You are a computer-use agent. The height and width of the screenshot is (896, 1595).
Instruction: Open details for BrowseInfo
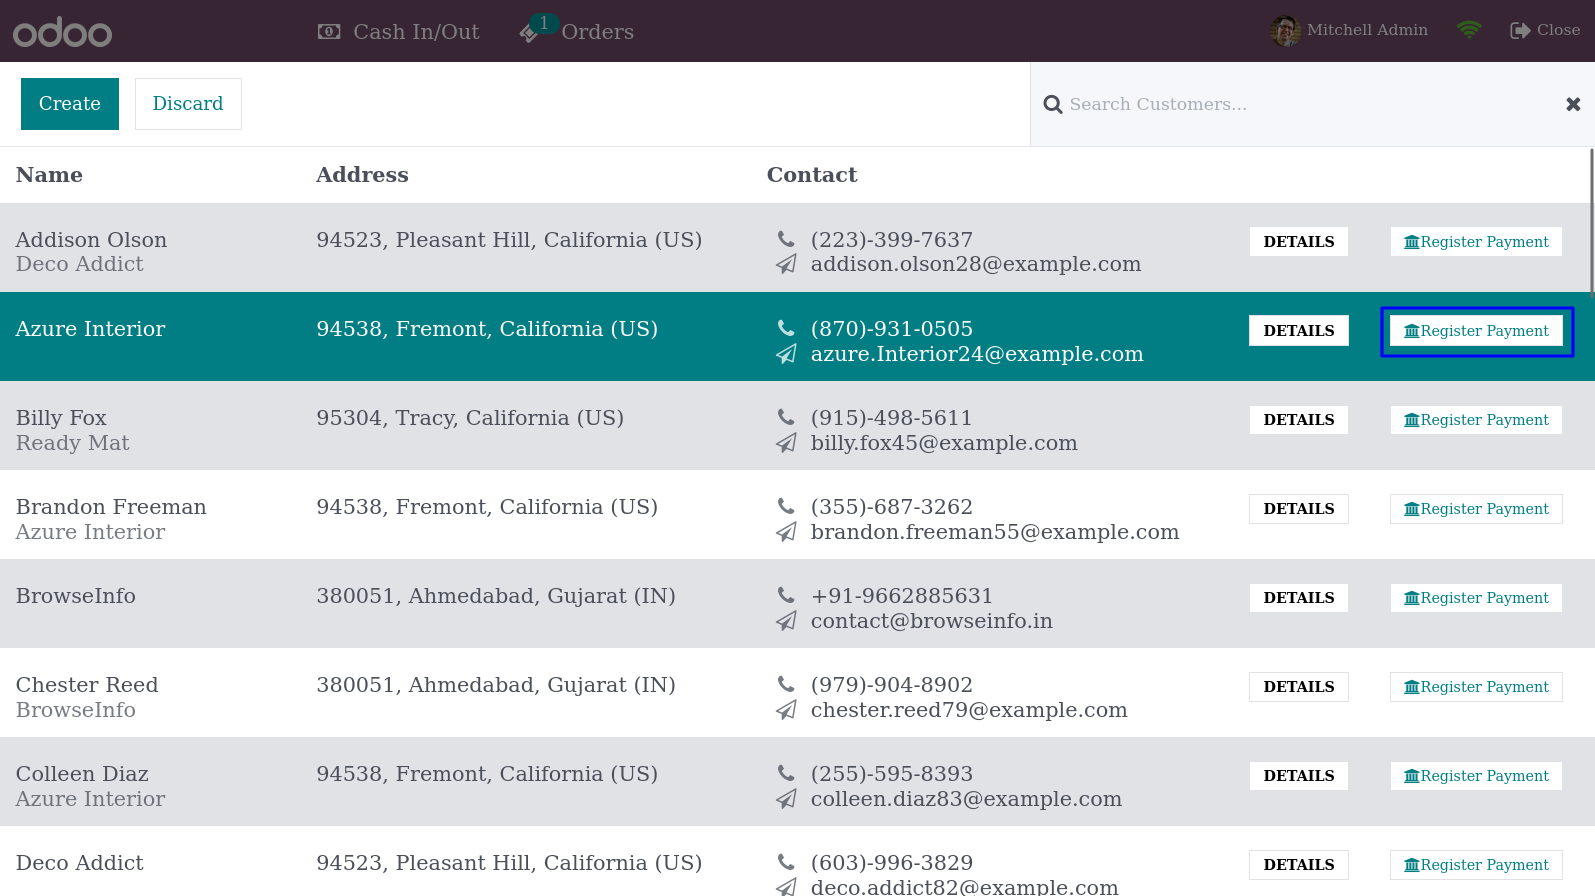(x=1298, y=598)
